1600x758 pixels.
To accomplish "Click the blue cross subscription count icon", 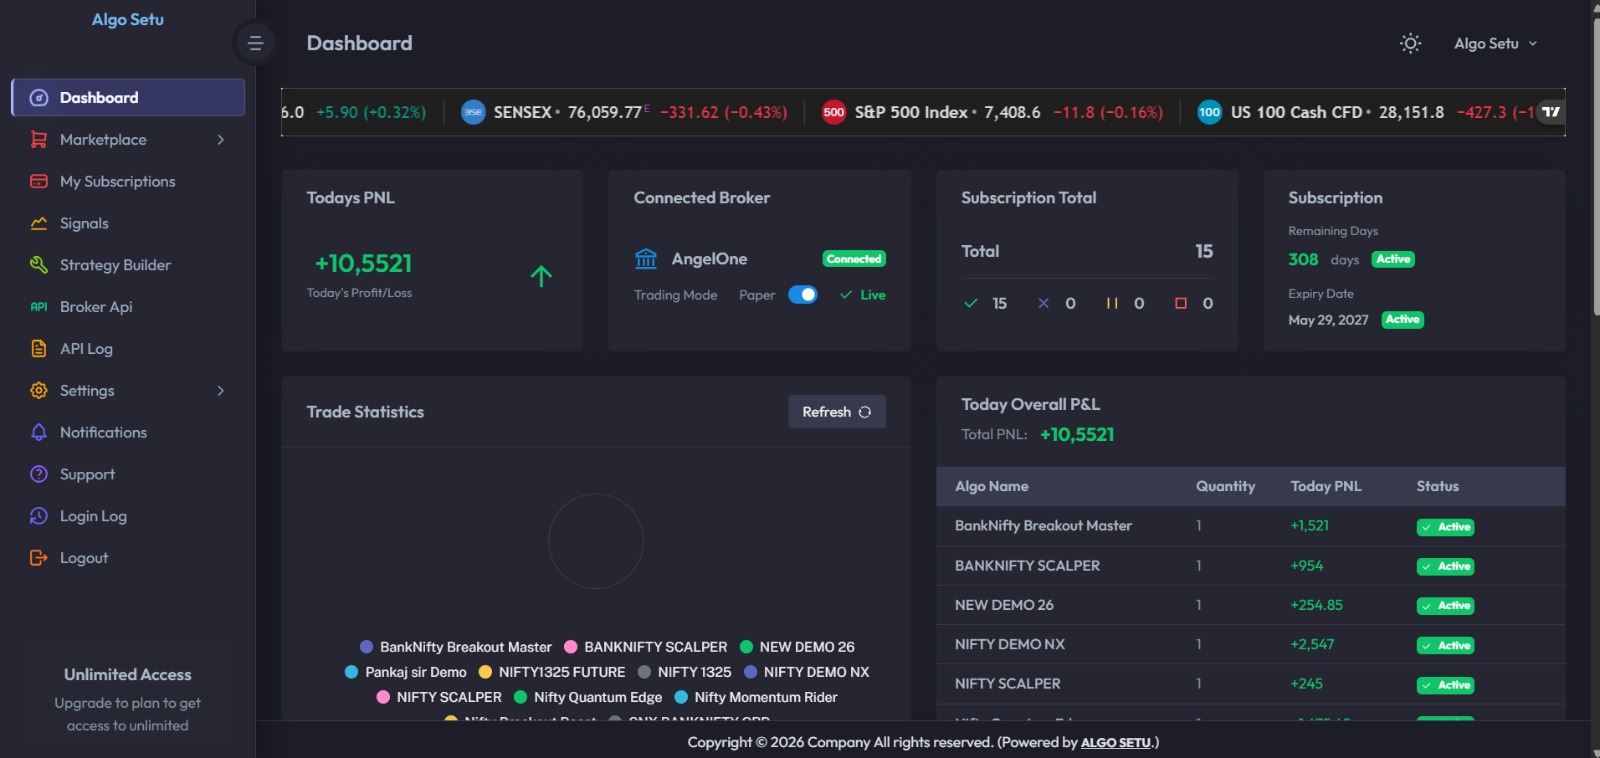I will click(1043, 303).
